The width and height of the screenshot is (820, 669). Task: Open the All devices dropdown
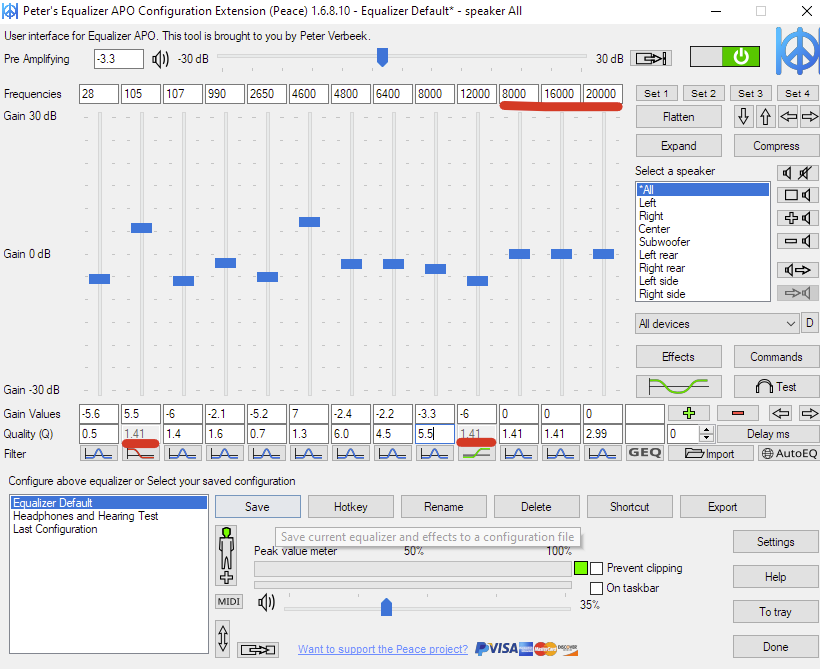click(x=717, y=324)
